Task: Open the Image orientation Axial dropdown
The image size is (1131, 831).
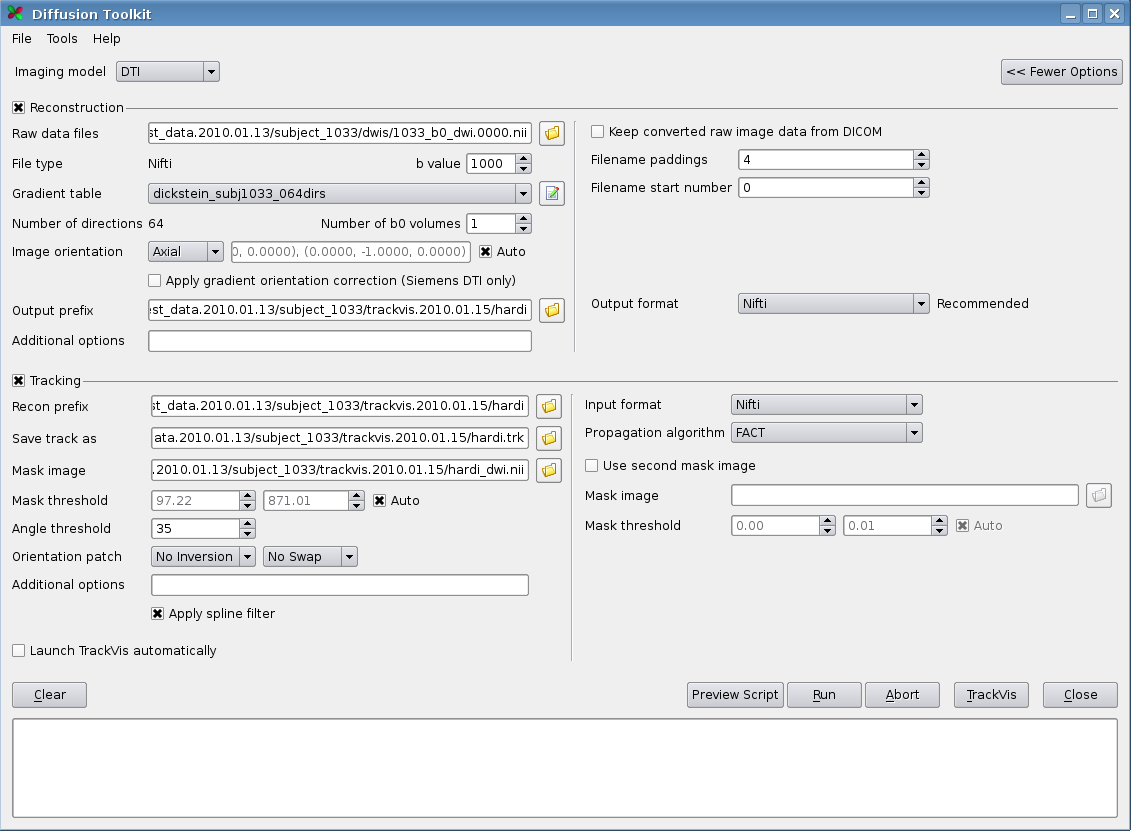Action: point(186,252)
